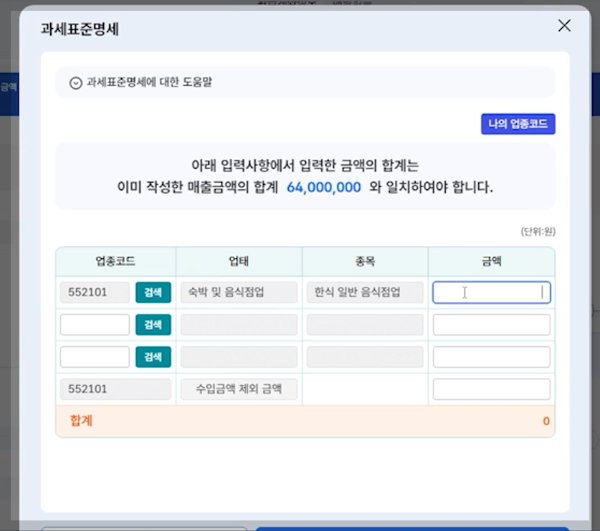Screen dimensions: 600x531
Task: Click the (단위:원) unit label
Action: 538,231
